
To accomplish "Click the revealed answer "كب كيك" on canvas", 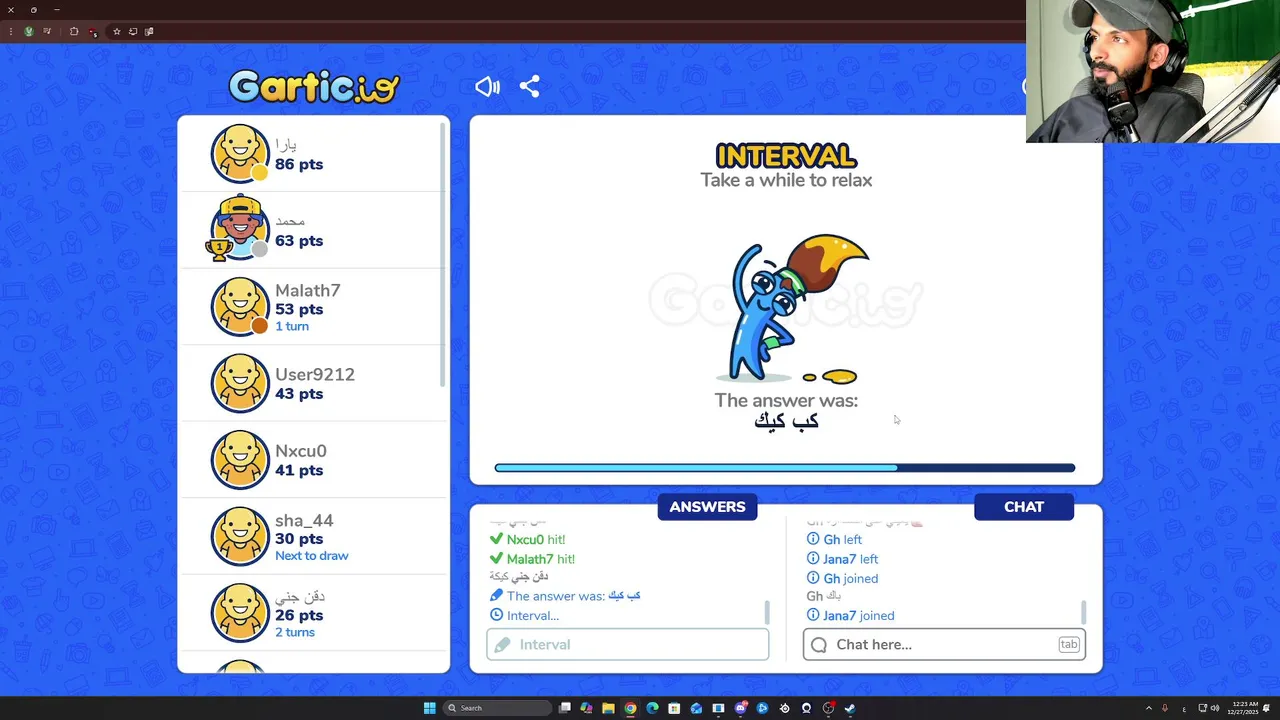I will pos(786,422).
